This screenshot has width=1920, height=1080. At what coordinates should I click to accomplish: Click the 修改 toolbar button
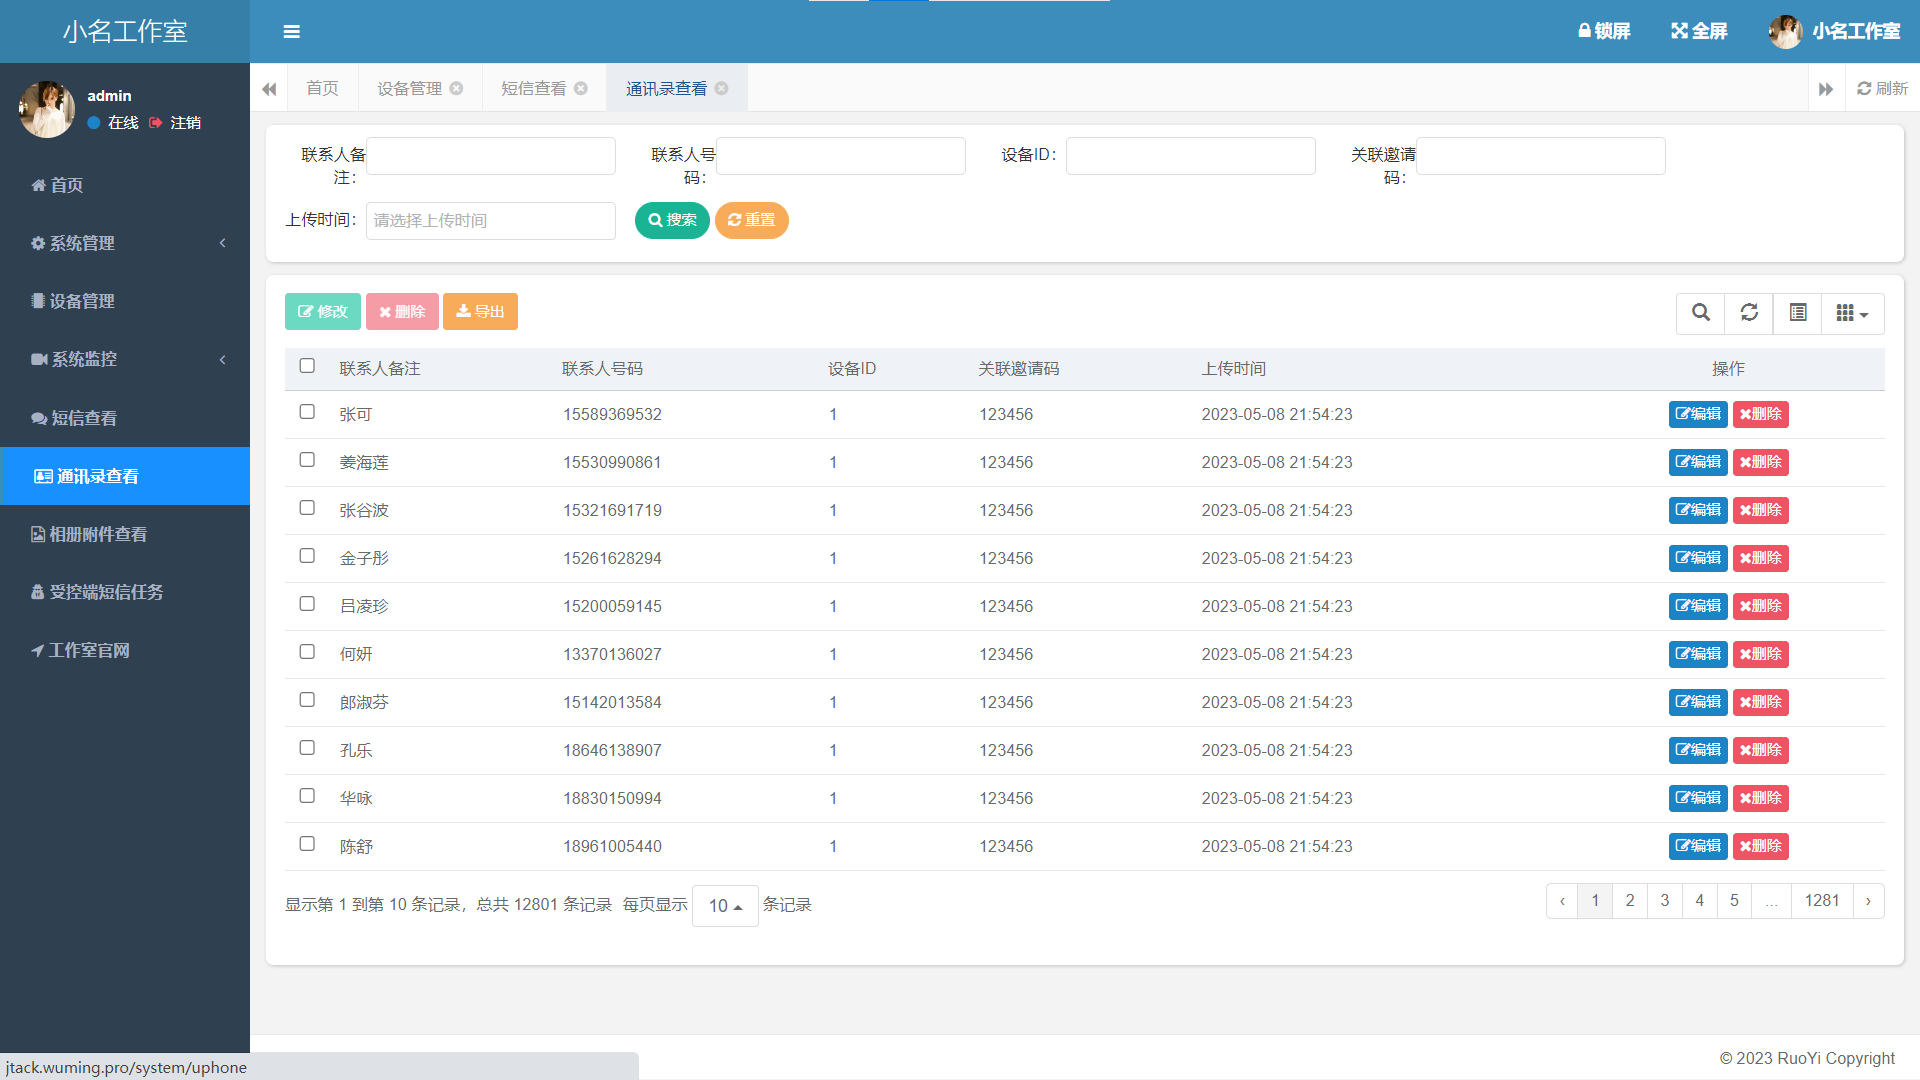[322, 311]
